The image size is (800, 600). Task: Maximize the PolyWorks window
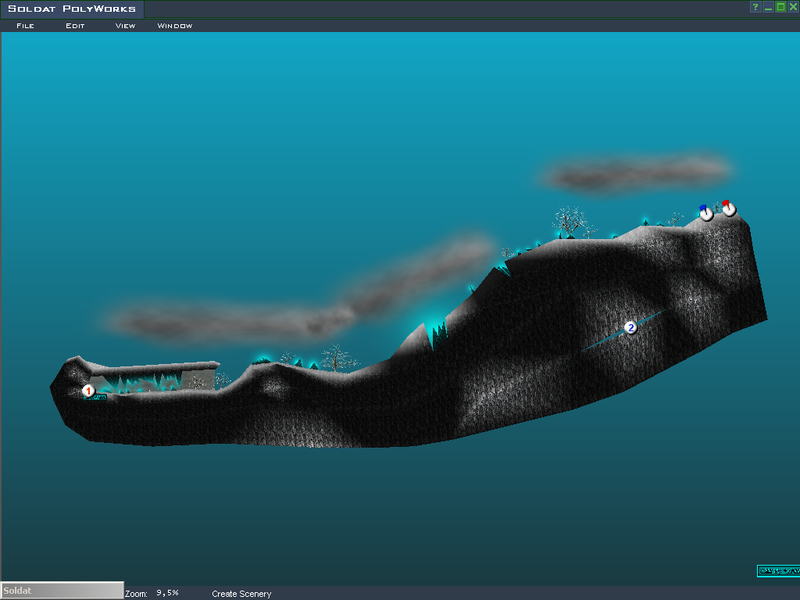[781, 7]
